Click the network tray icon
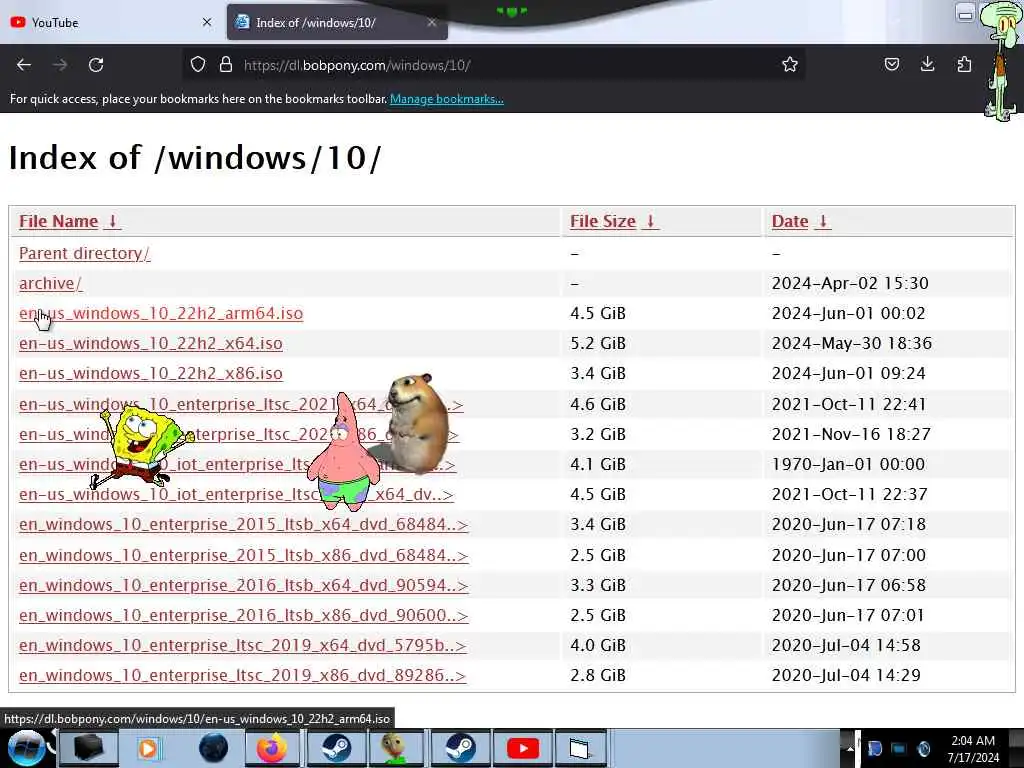Viewport: 1024px width, 768px height. click(x=899, y=748)
